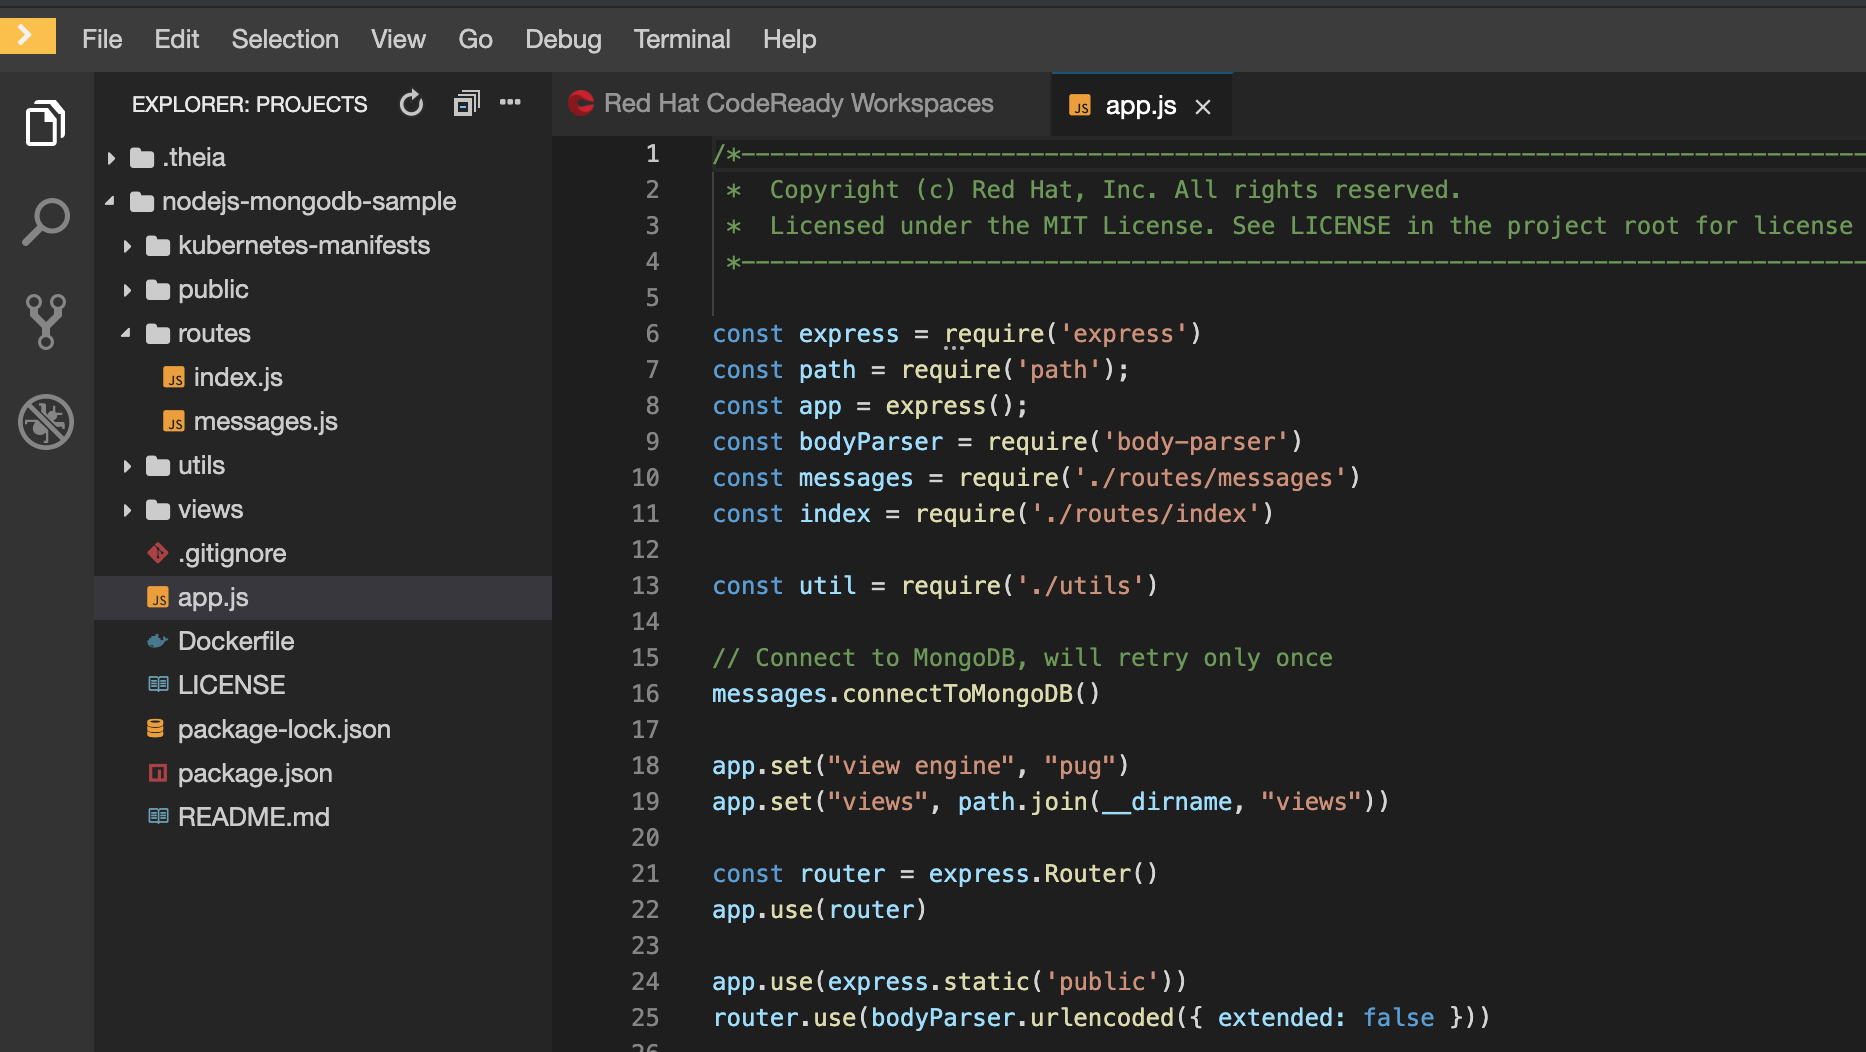Click the JS icon on app.js tab
The height and width of the screenshot is (1052, 1866).
1080,106
